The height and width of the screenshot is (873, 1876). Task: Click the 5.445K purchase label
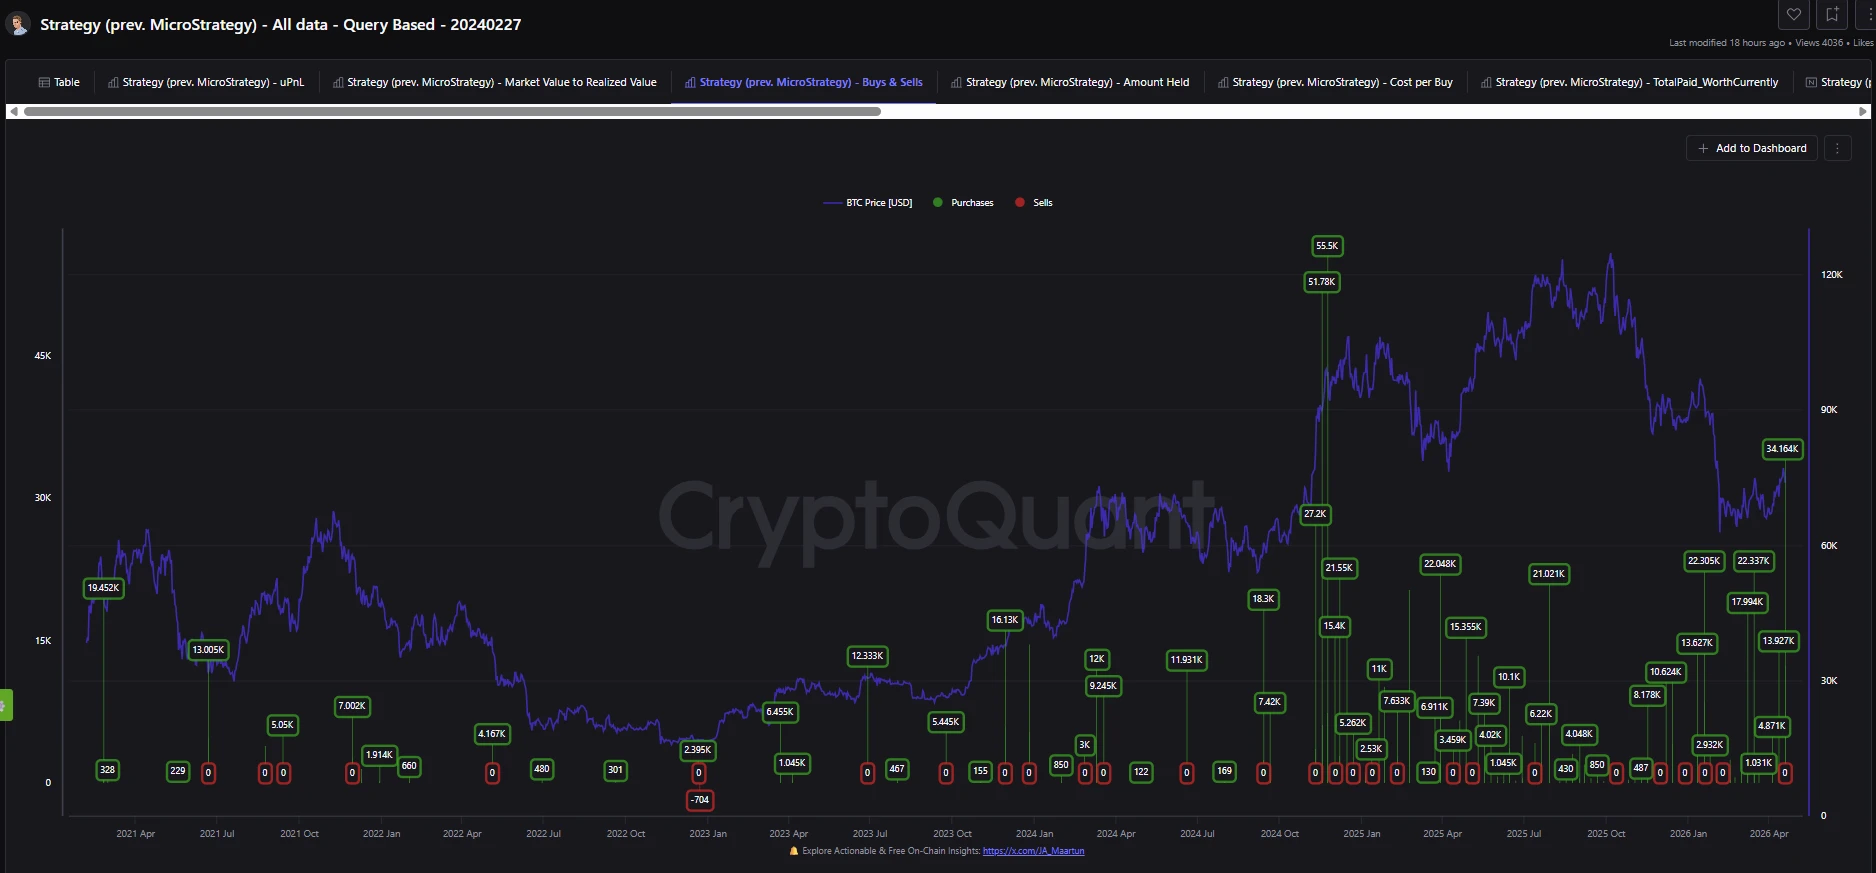[x=946, y=722]
